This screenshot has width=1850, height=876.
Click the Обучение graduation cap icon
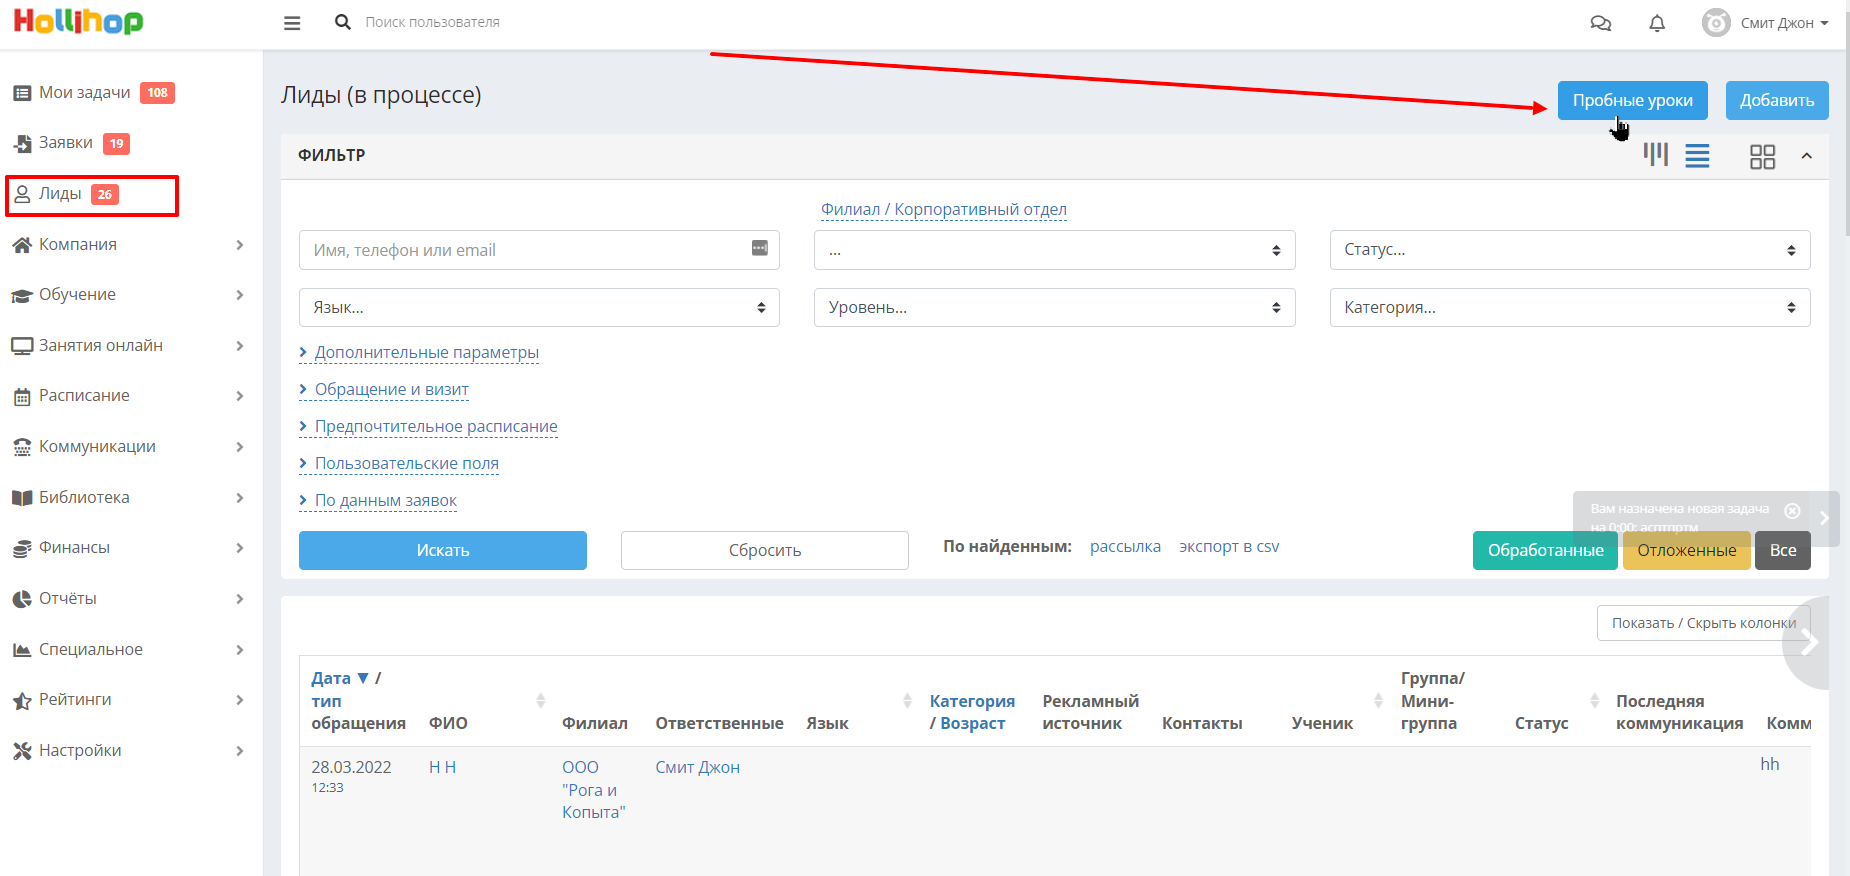[x=22, y=295]
